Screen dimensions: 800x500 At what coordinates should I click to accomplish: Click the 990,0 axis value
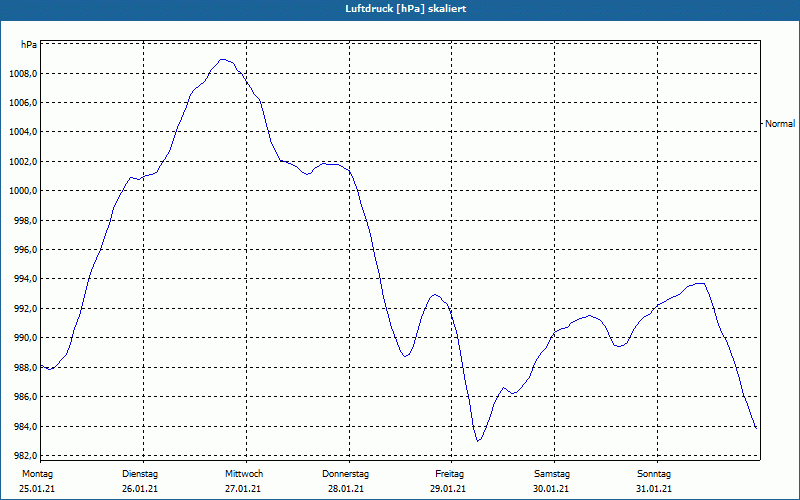(25, 338)
